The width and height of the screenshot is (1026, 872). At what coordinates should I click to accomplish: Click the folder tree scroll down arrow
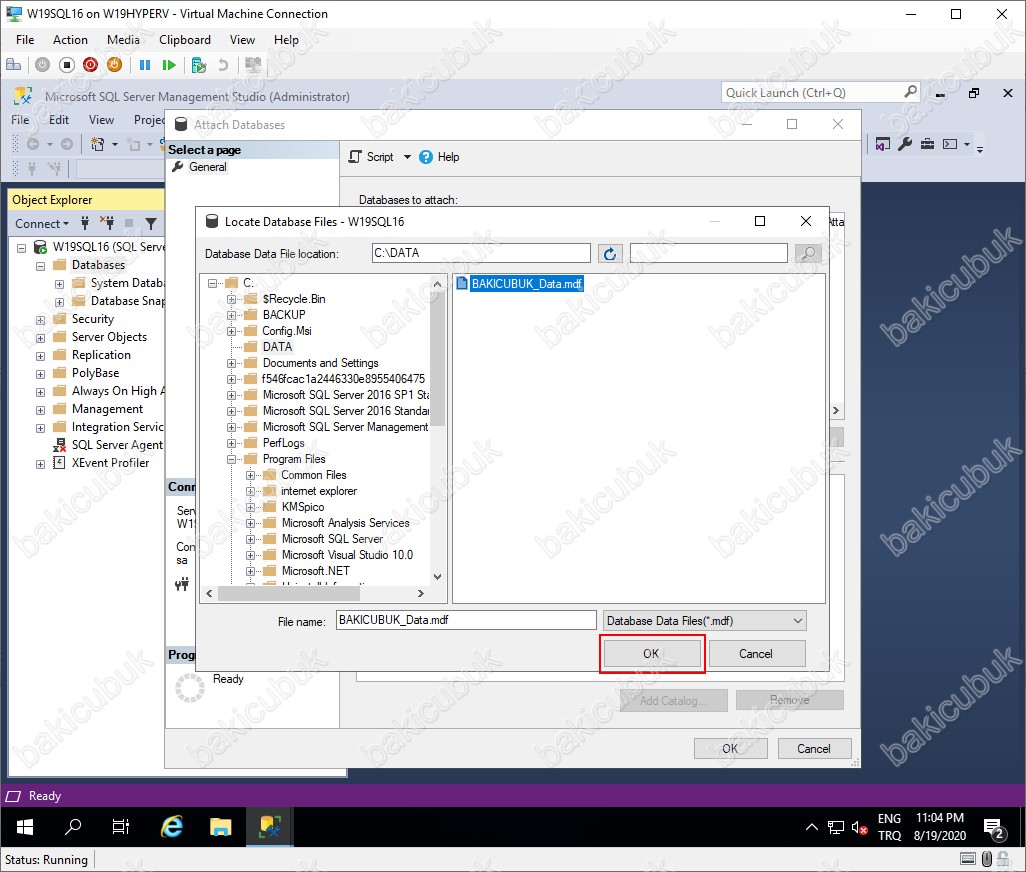437,576
